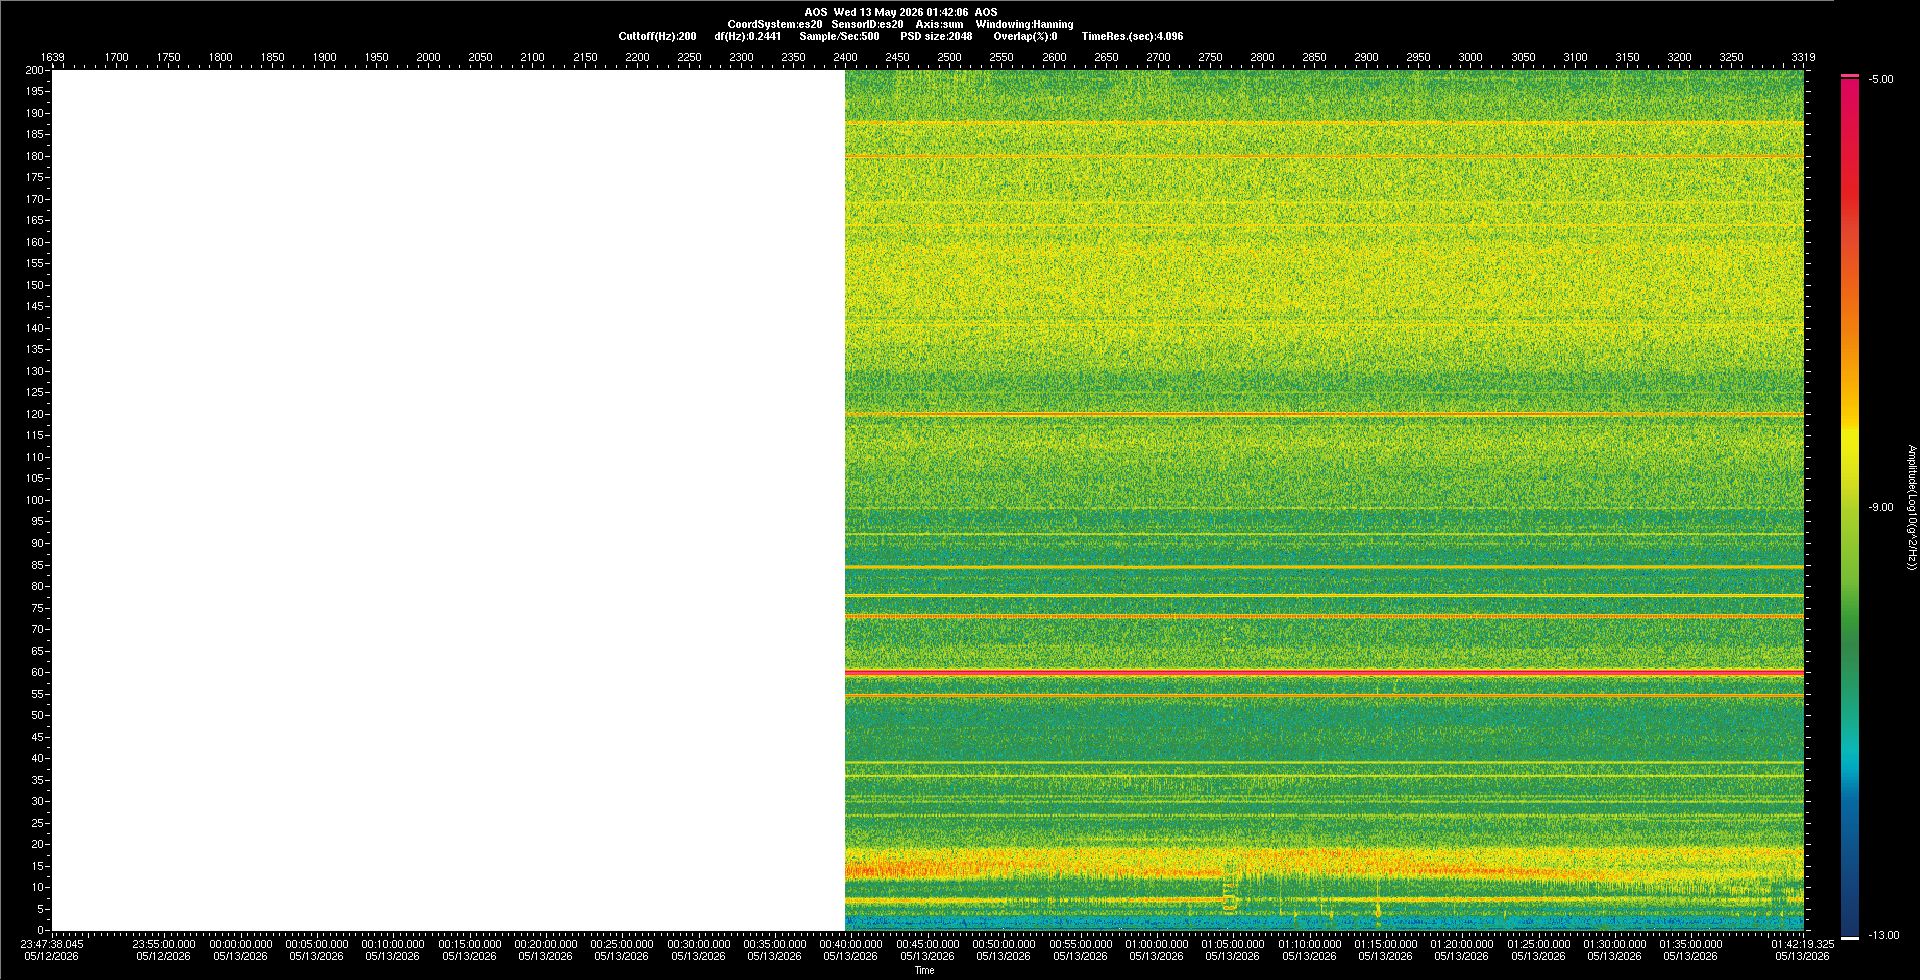Viewport: 1920px width, 980px height.
Task: Select the white lower-limit marker at -13.00
Action: click(x=1850, y=938)
